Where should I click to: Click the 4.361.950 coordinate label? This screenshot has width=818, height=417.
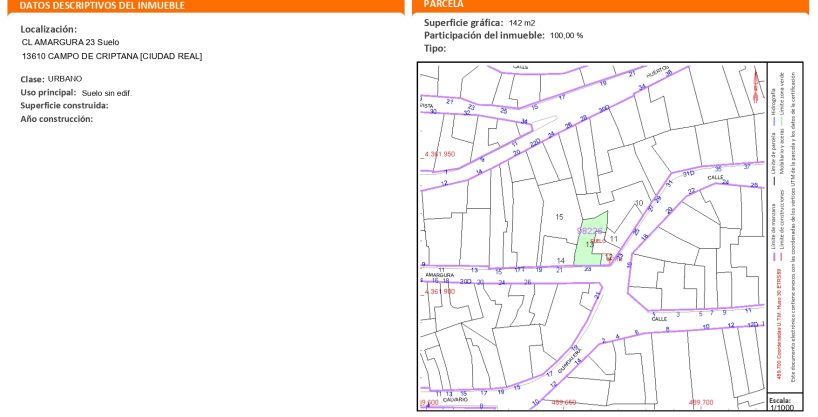pyautogui.click(x=440, y=154)
